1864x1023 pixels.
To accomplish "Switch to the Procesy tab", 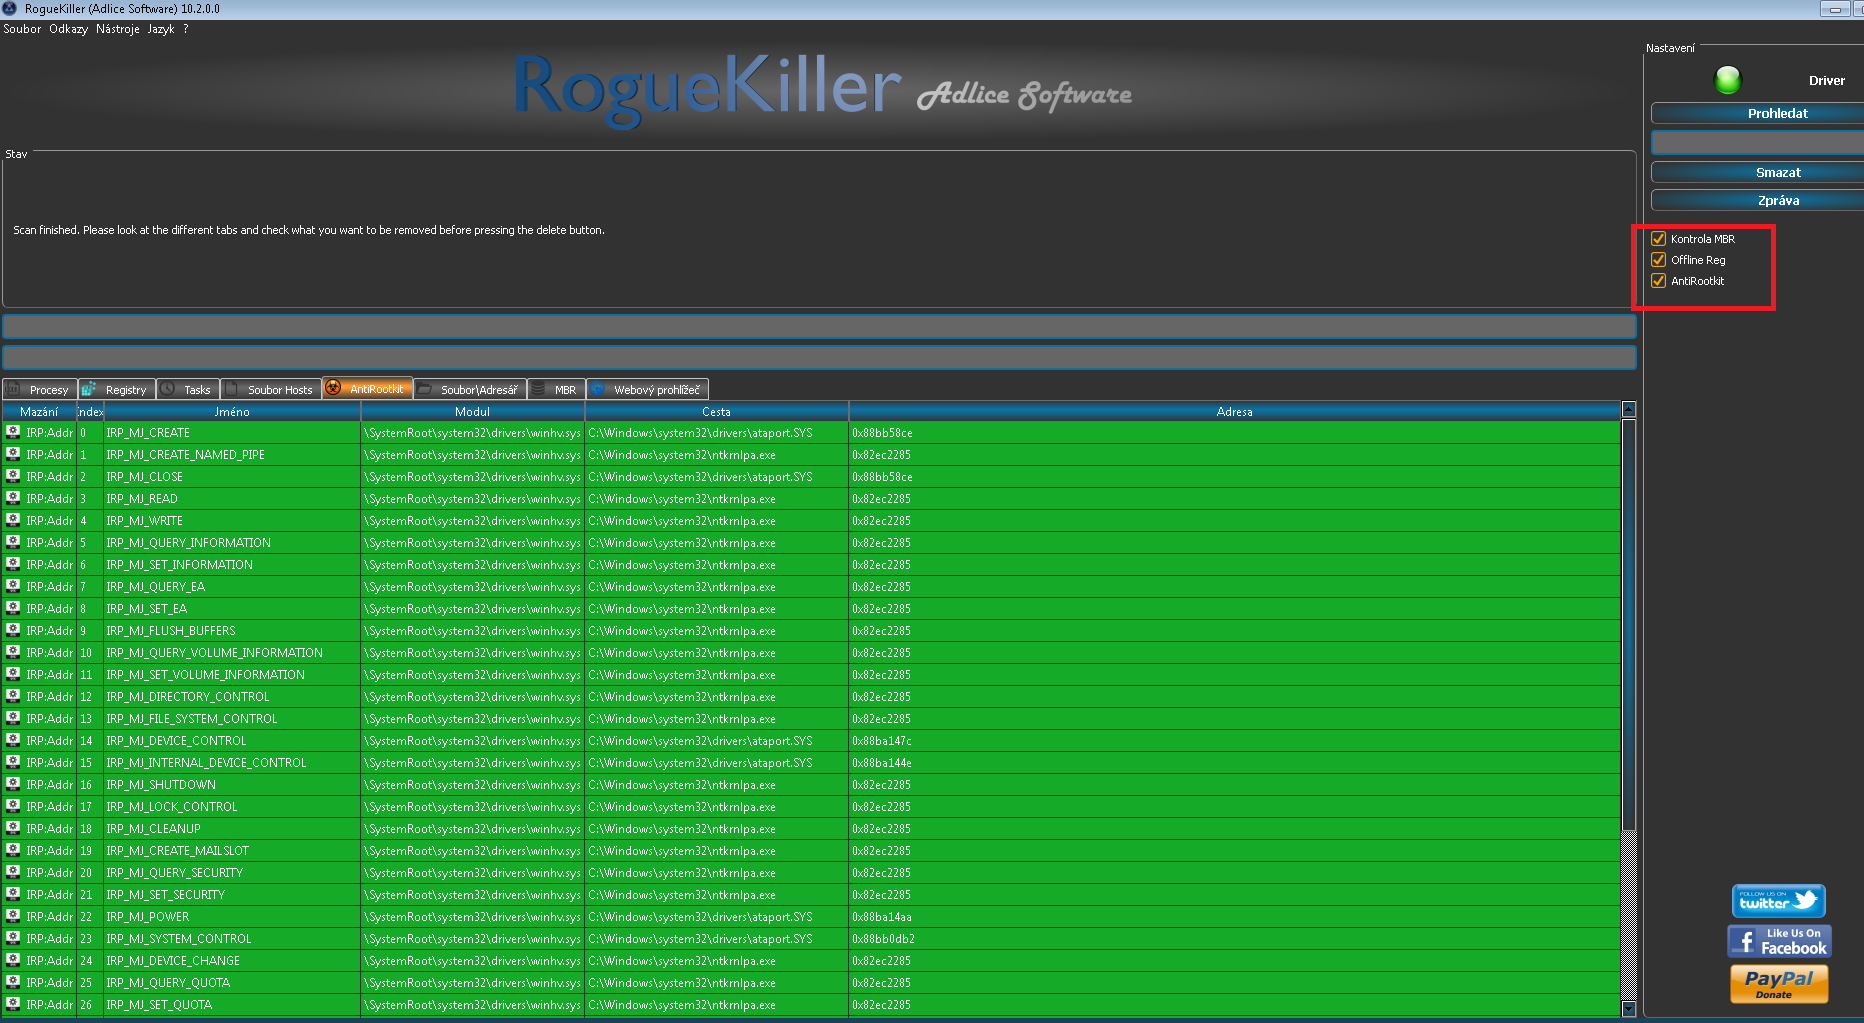I will (40, 389).
